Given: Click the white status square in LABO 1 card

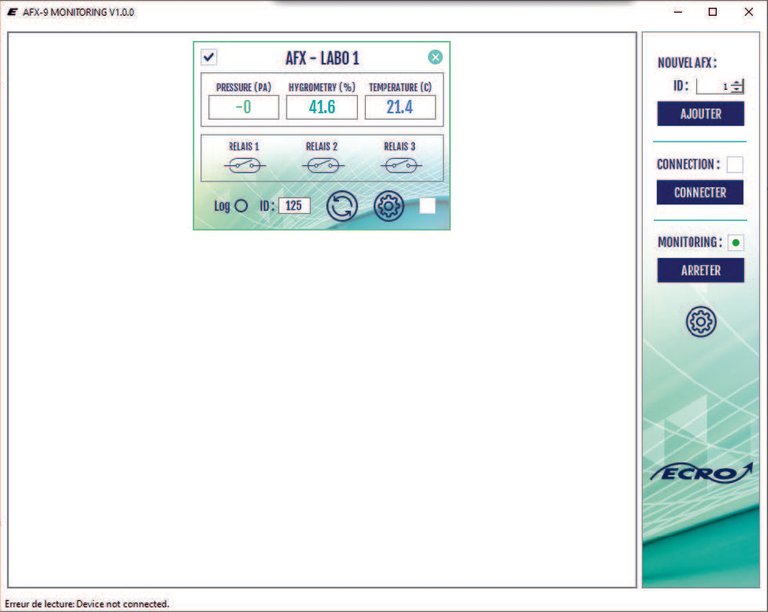Looking at the screenshot, I should 427,206.
